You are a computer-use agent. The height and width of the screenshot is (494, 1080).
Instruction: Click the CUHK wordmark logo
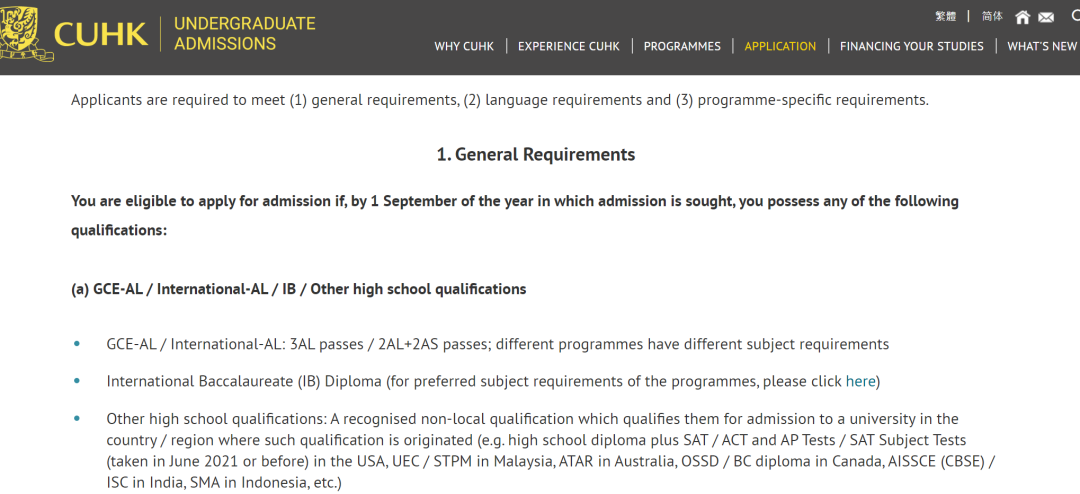(x=101, y=34)
